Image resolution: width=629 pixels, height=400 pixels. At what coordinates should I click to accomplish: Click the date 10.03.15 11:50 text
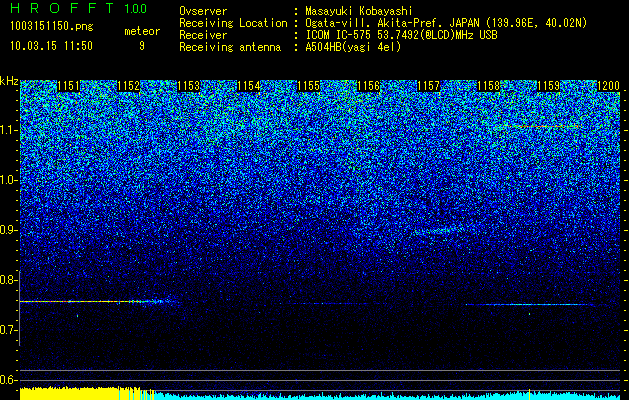tap(51, 46)
